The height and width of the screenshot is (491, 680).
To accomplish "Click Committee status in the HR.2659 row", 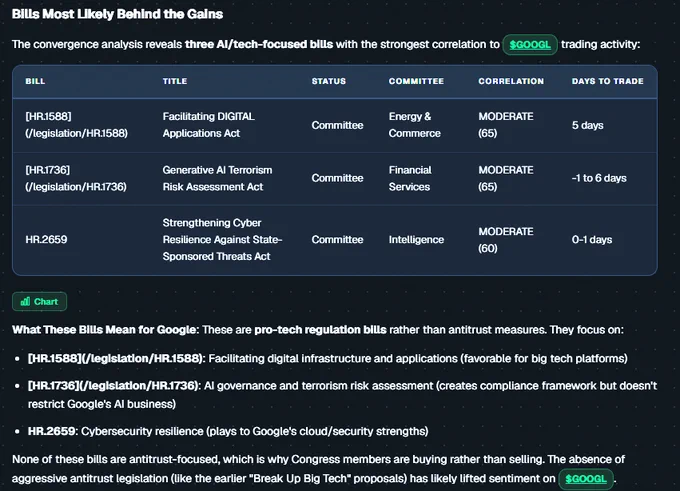I will pos(337,239).
